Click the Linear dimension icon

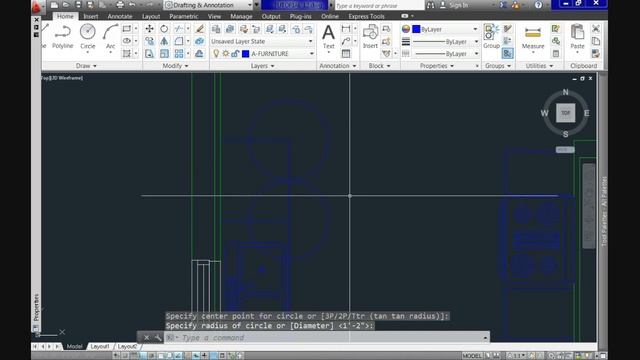coord(346,29)
